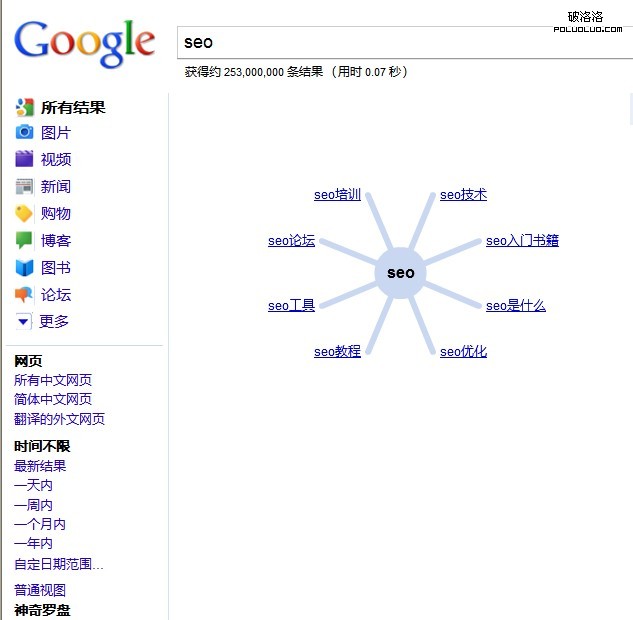Filter by 所有中文网页
Viewport: 633px width, 620px height.
[53, 380]
